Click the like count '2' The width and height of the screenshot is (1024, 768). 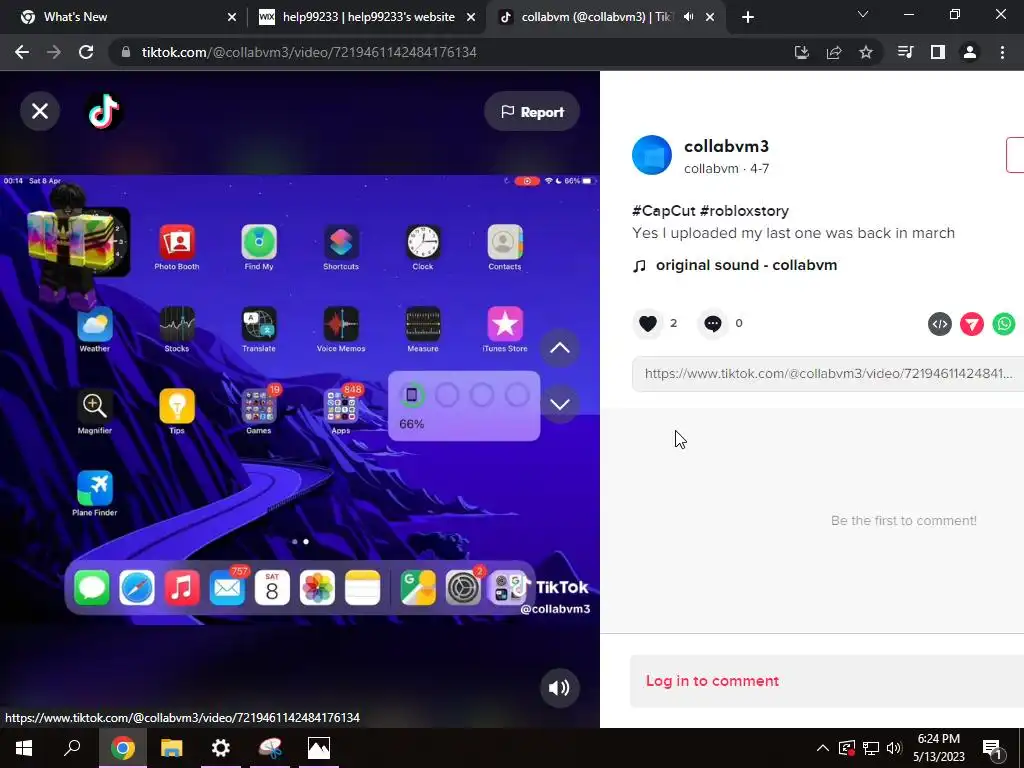point(673,323)
